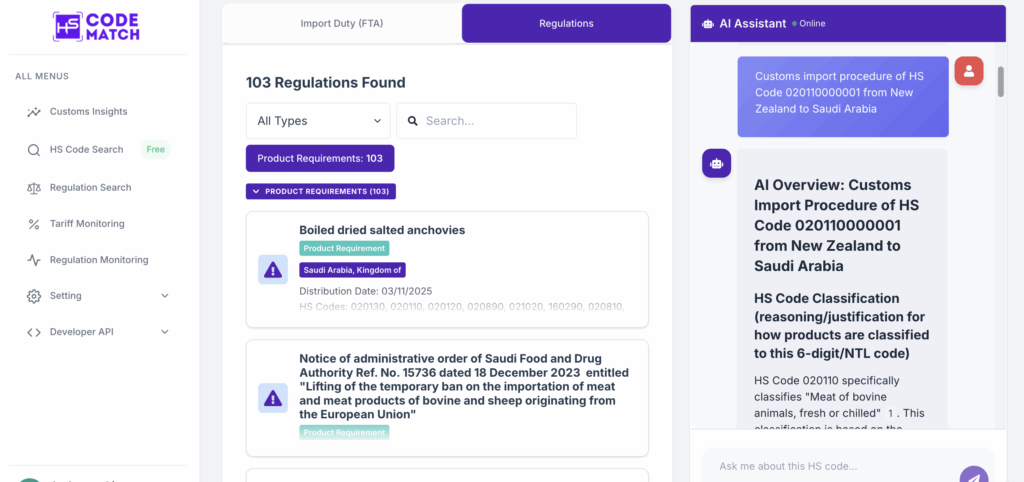
Task: Click the Setting gear icon
Action: tap(33, 296)
